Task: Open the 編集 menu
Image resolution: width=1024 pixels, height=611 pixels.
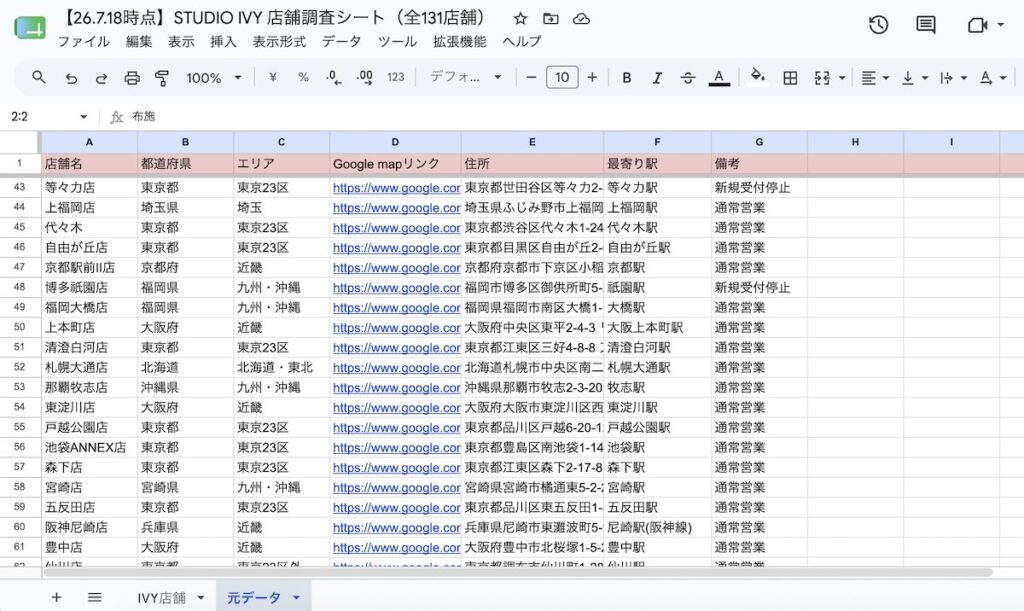Action: coord(138,42)
